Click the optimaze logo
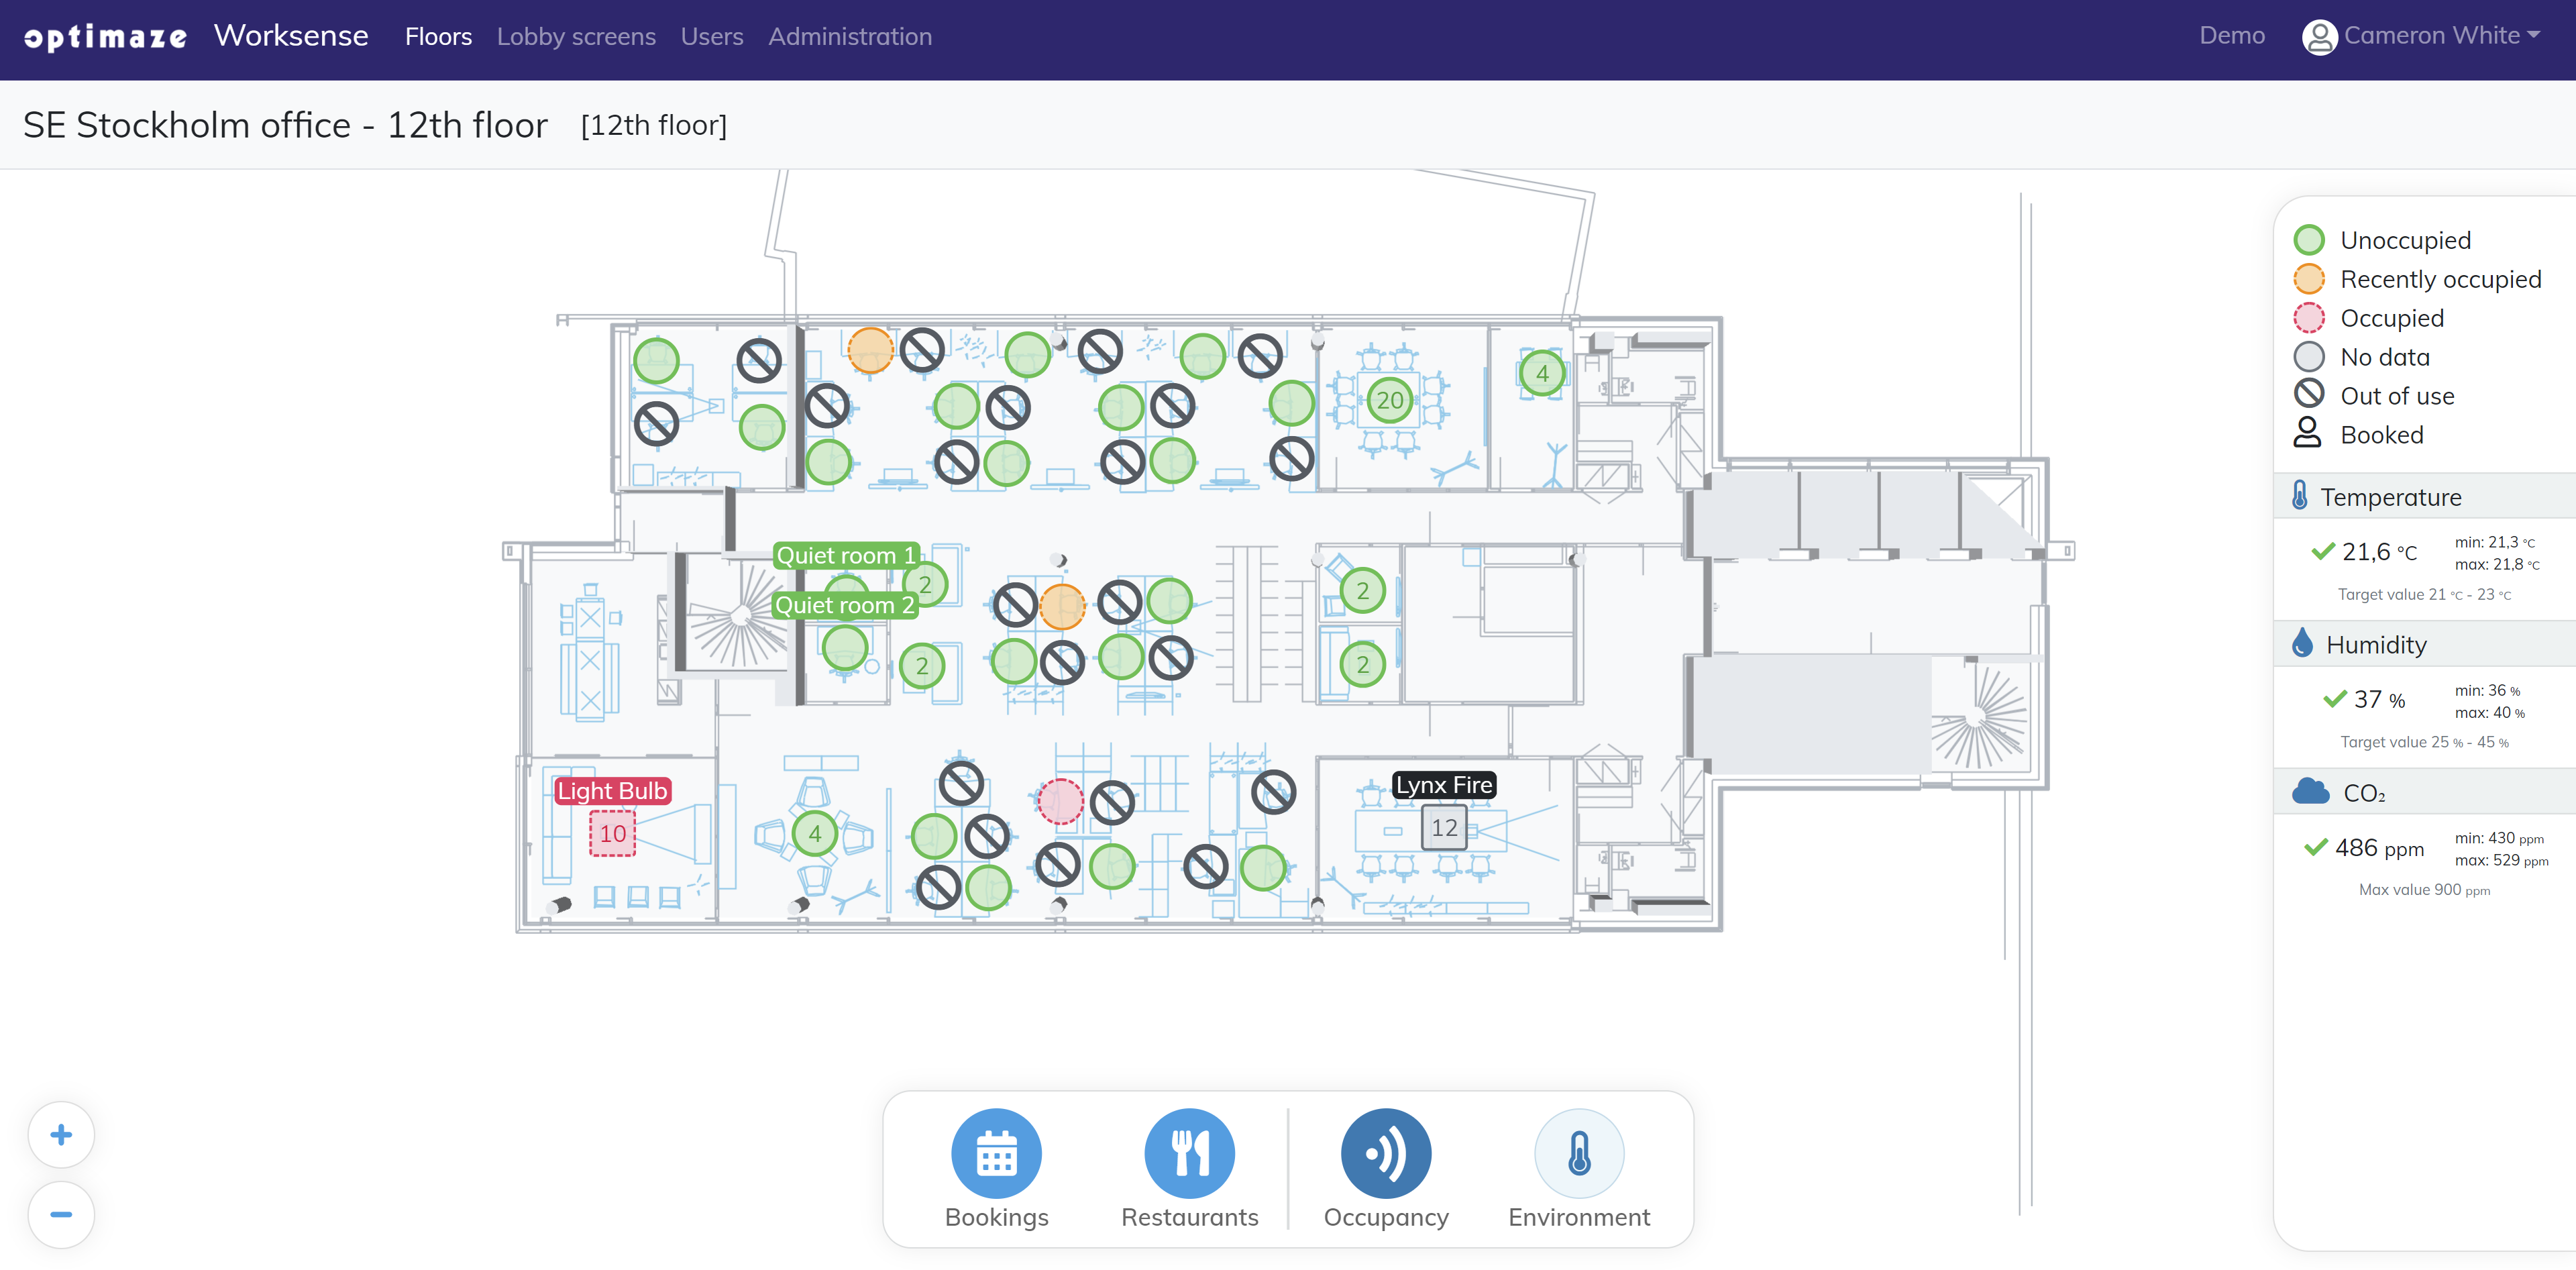2576x1270 pixels. click(105, 37)
